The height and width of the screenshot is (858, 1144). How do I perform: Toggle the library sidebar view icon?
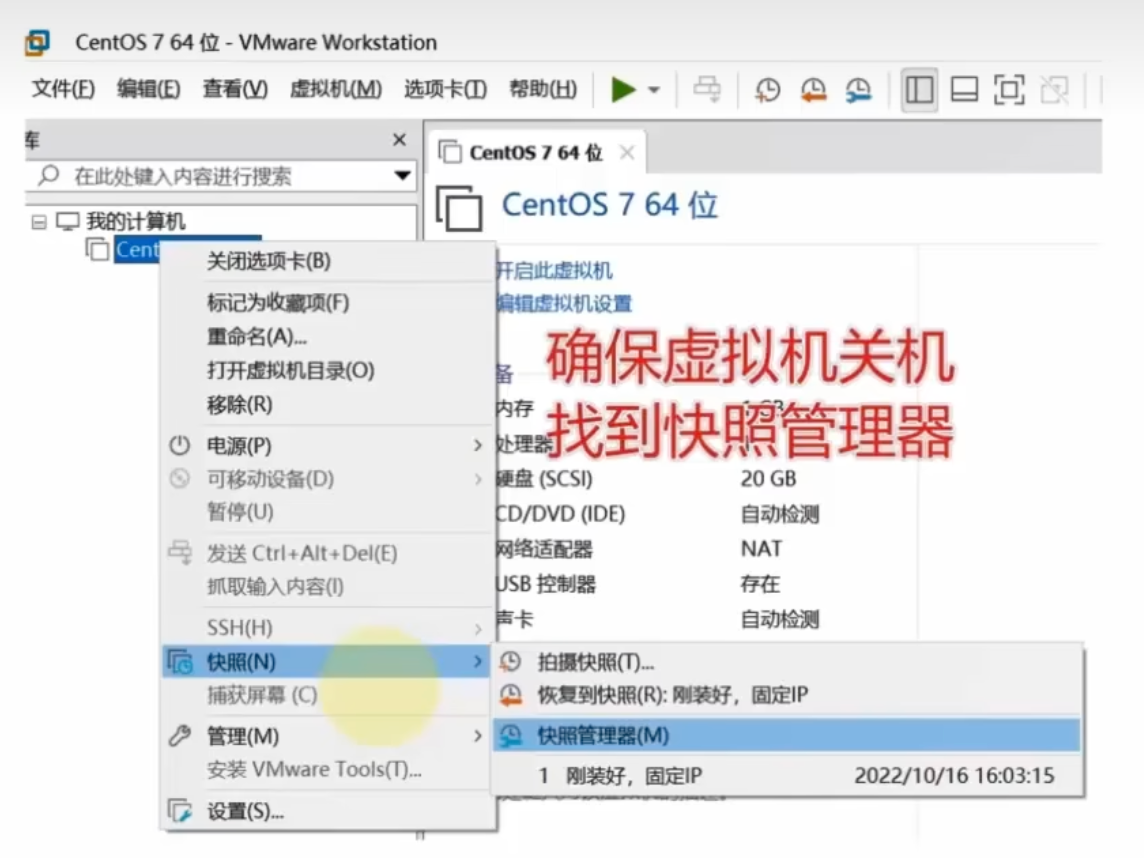point(919,90)
